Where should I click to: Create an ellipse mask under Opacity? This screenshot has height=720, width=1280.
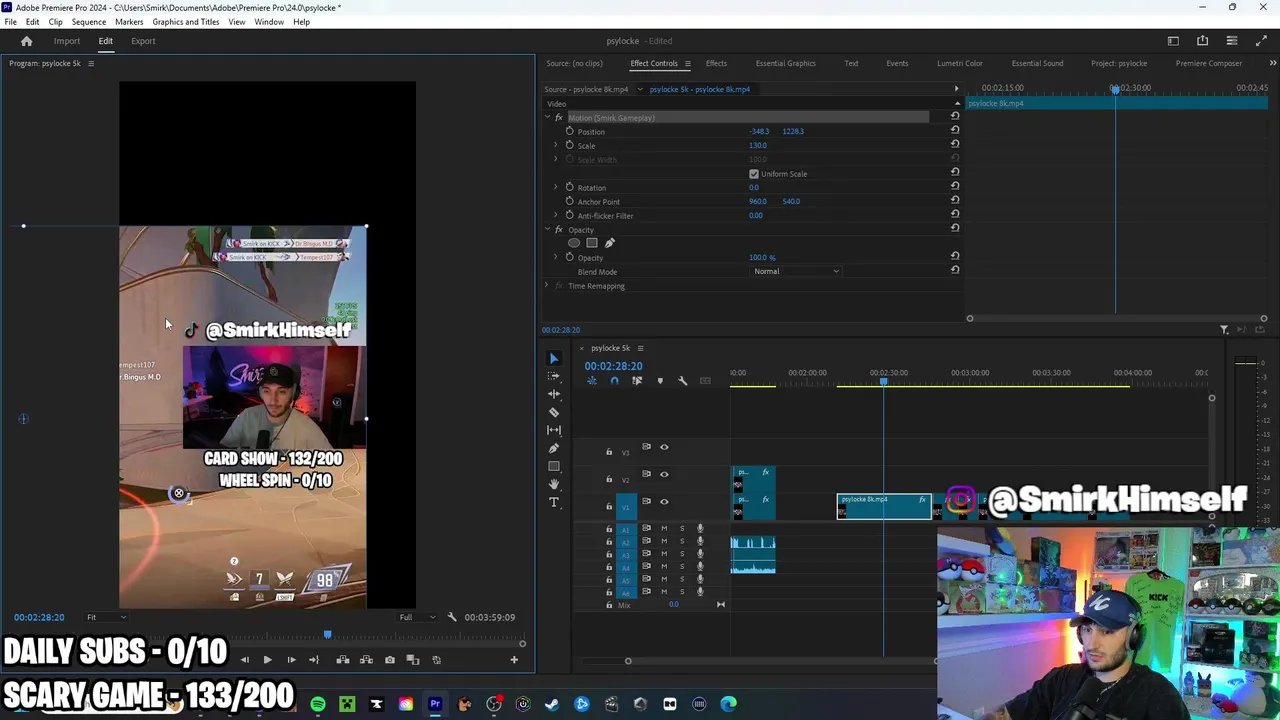pyautogui.click(x=574, y=243)
